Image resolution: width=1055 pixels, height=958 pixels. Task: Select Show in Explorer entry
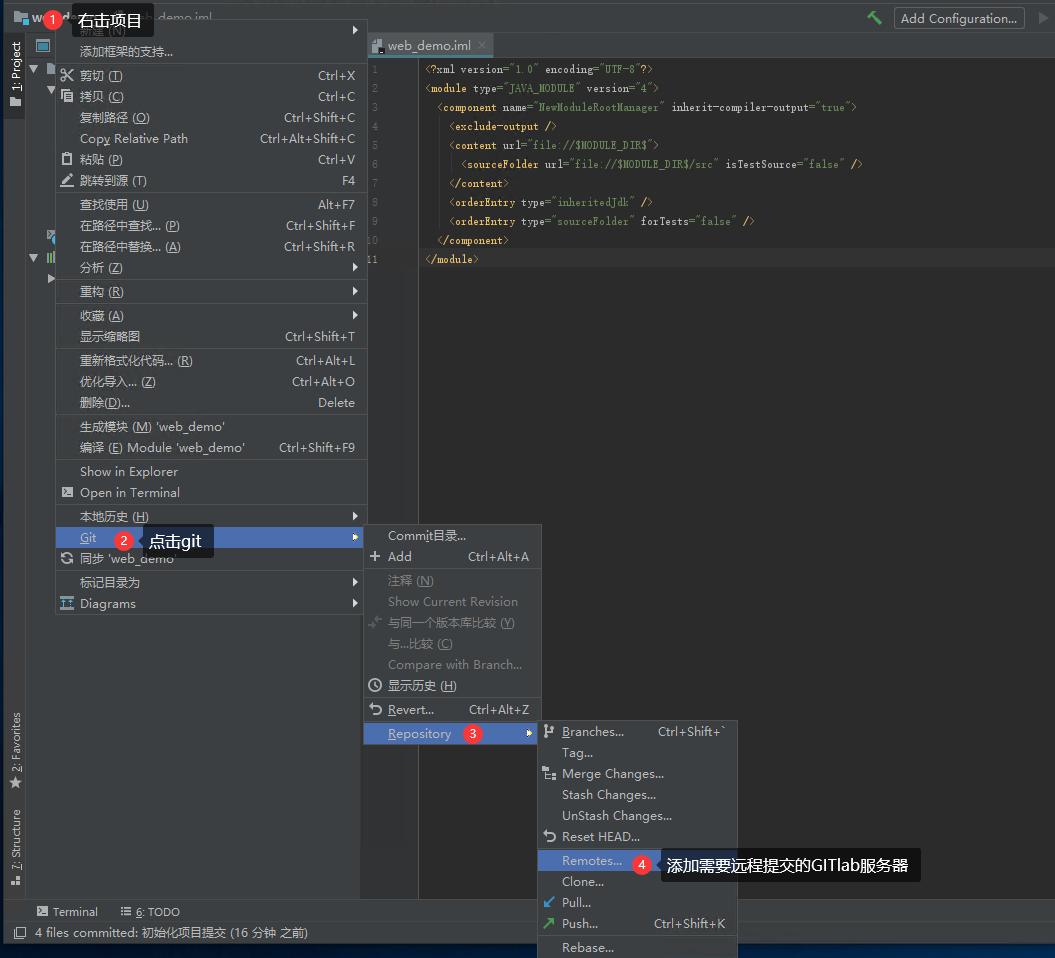211,472
